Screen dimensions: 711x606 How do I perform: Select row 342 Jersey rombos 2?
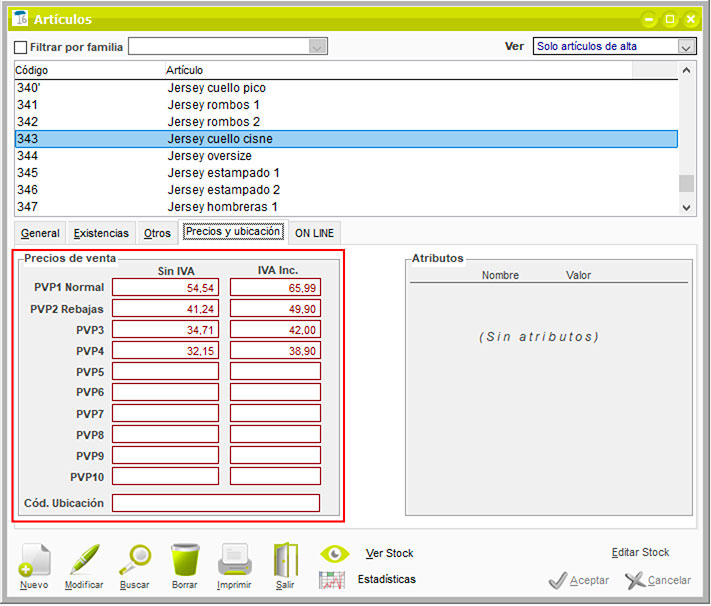(x=346, y=122)
